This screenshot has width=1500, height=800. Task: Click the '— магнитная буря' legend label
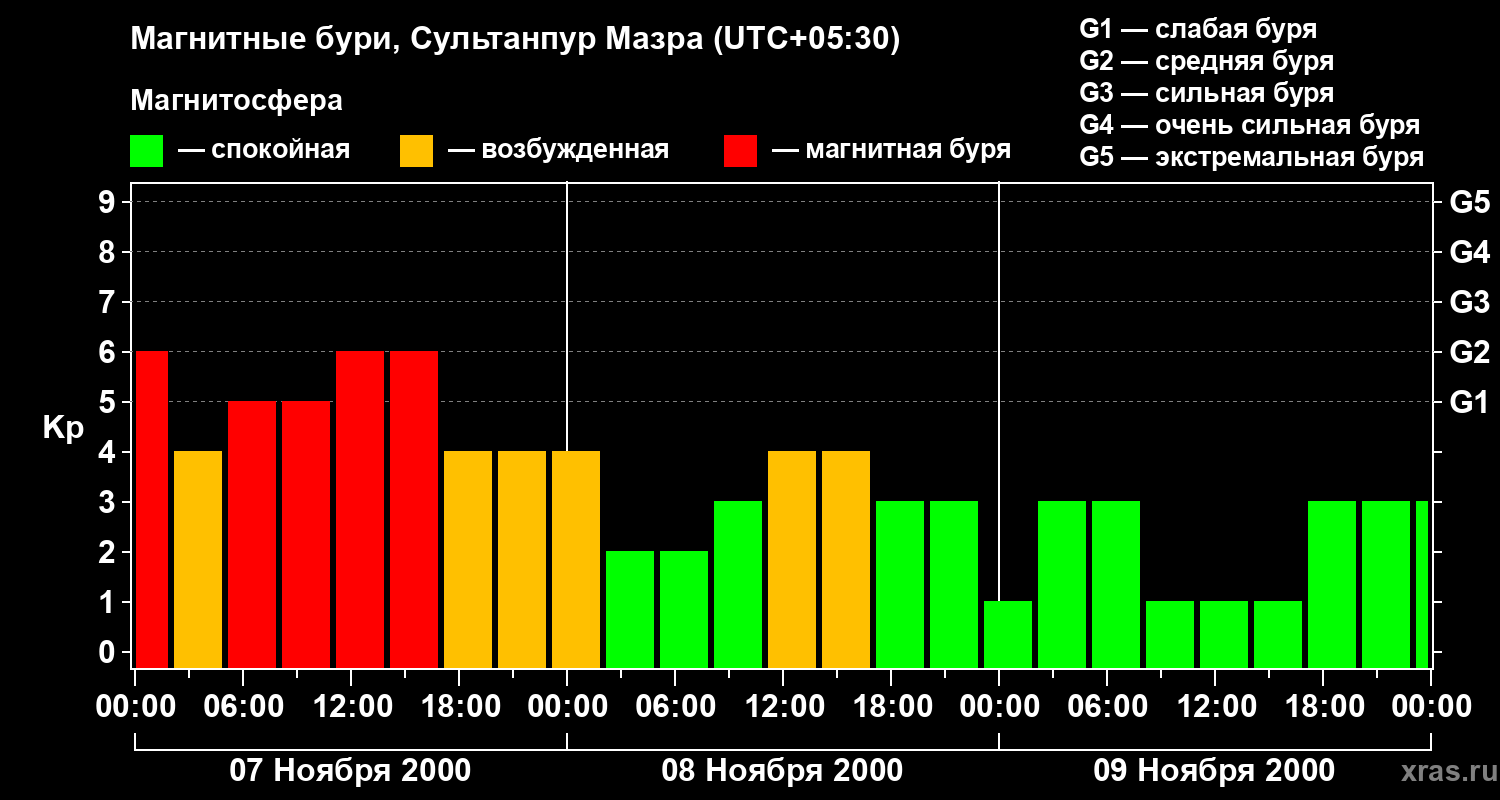pos(891,151)
